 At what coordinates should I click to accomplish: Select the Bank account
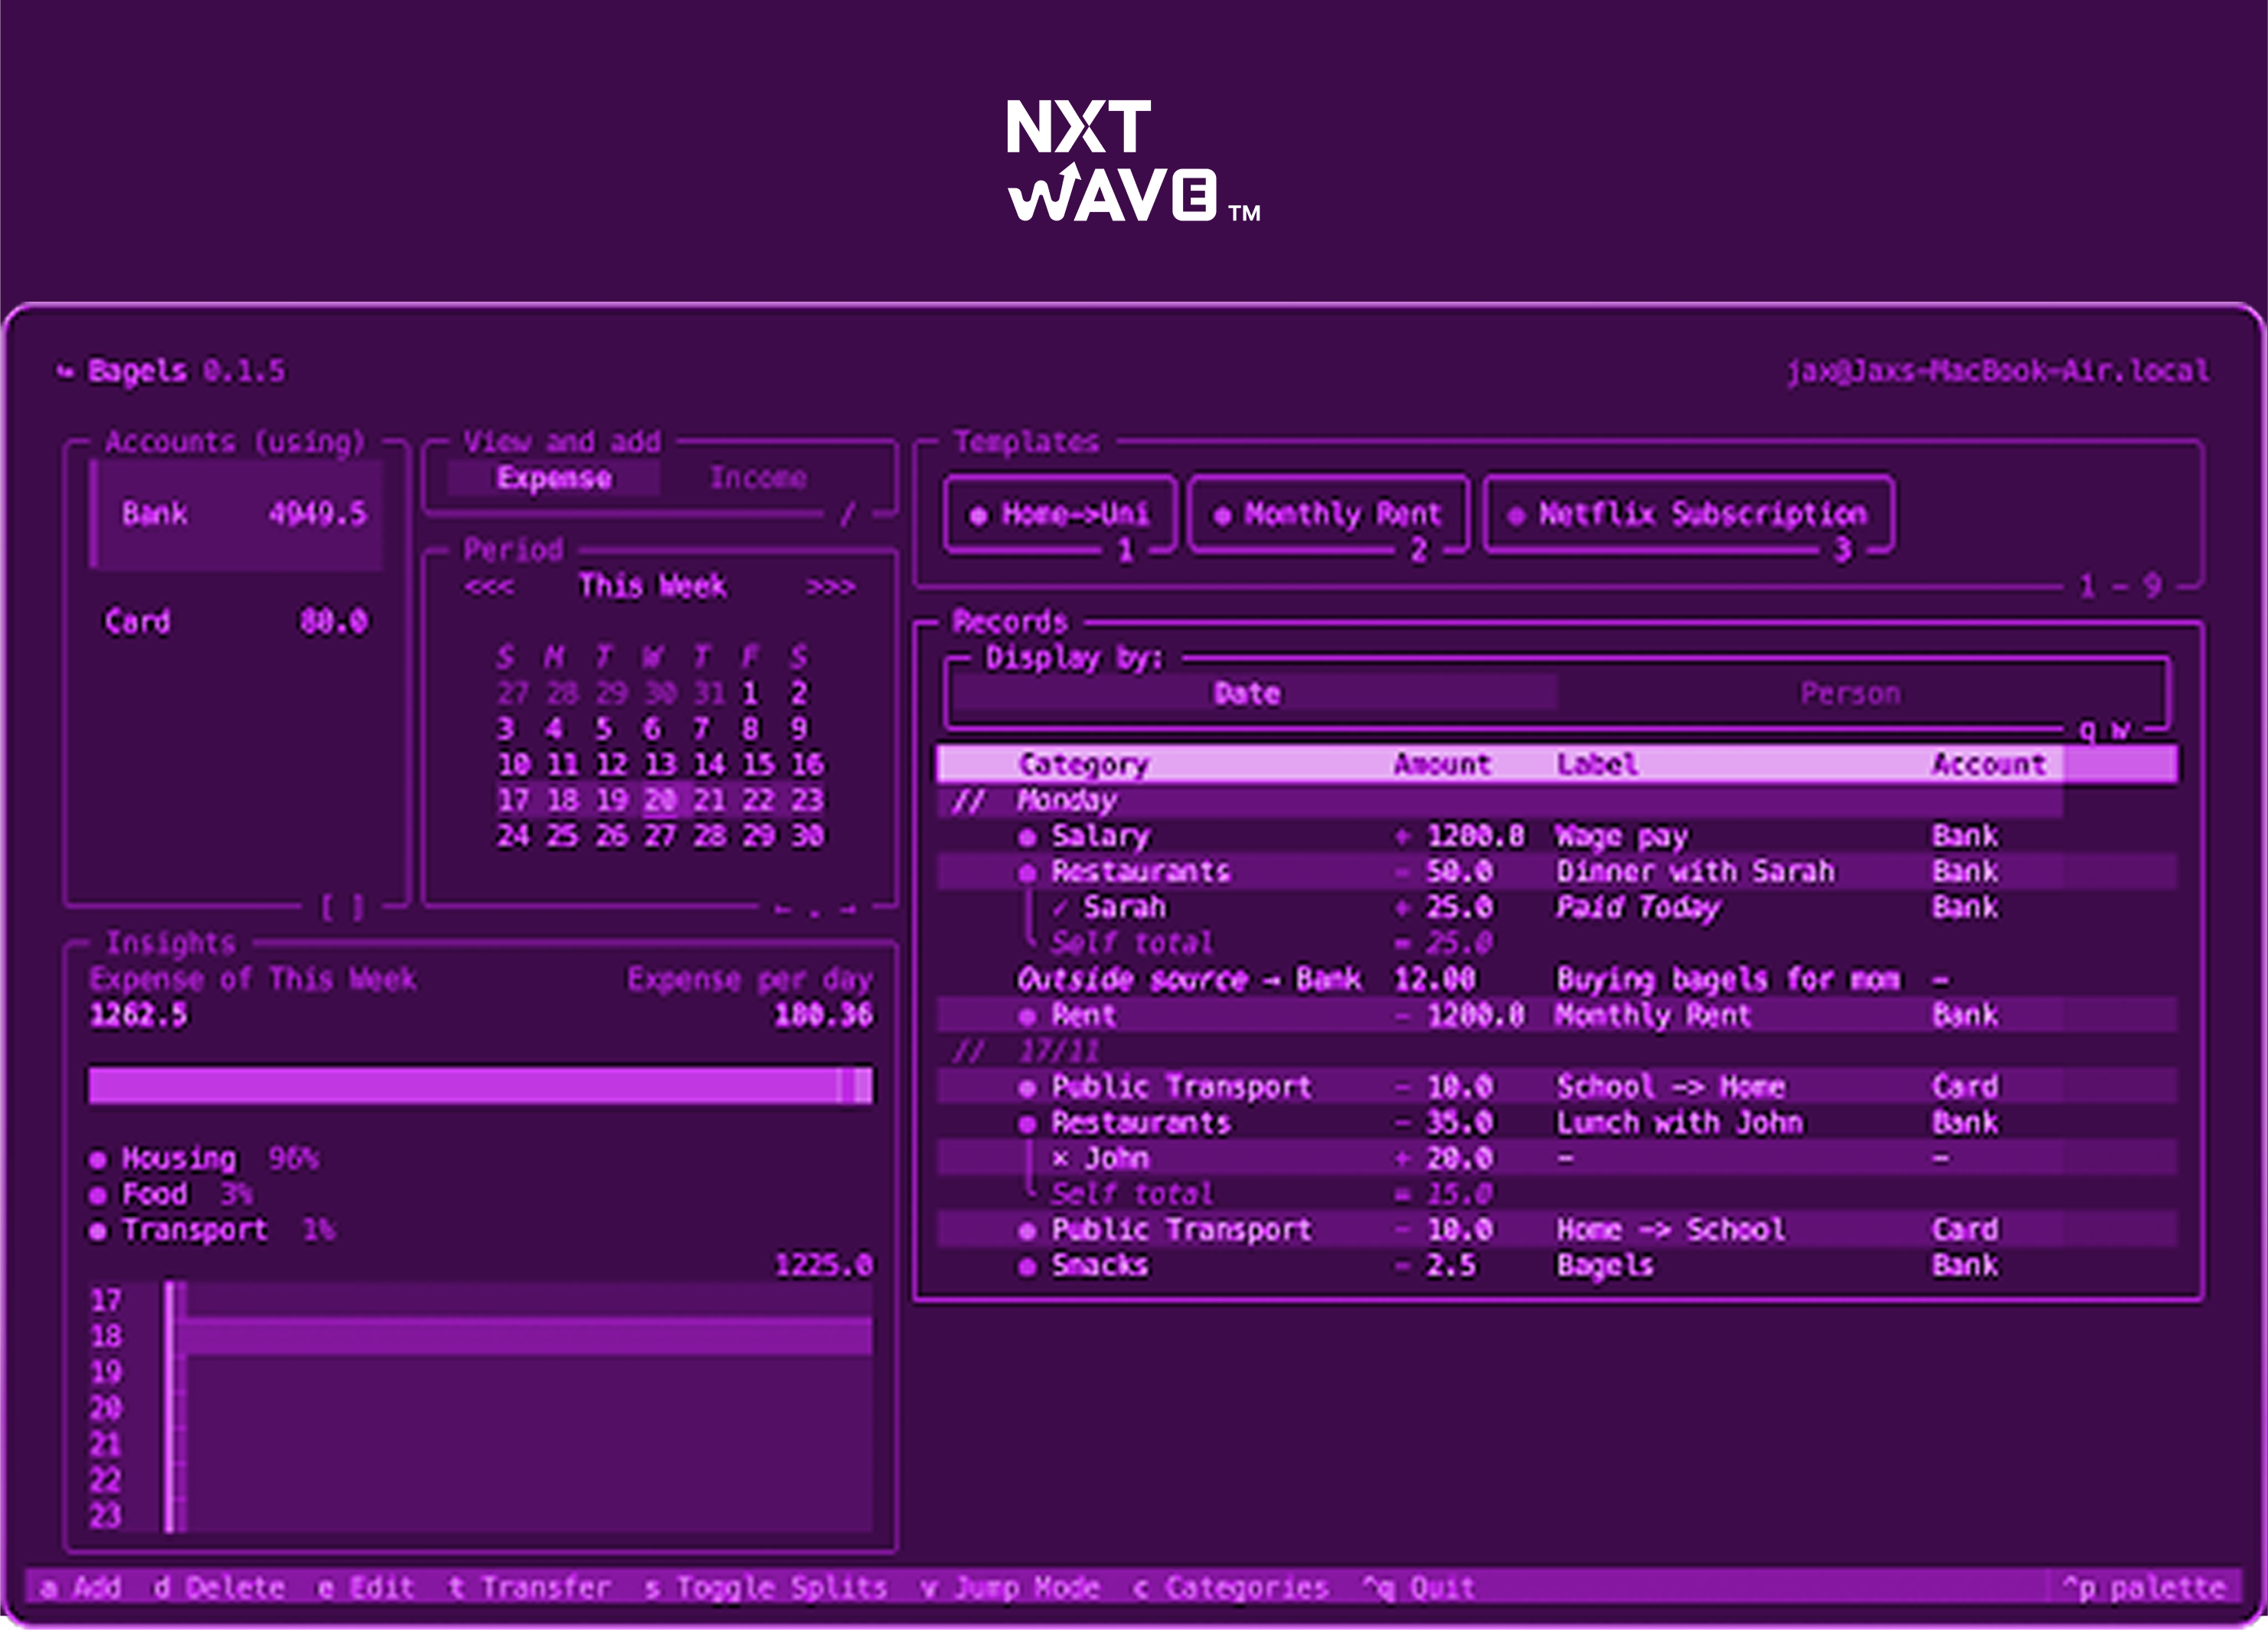click(x=236, y=514)
